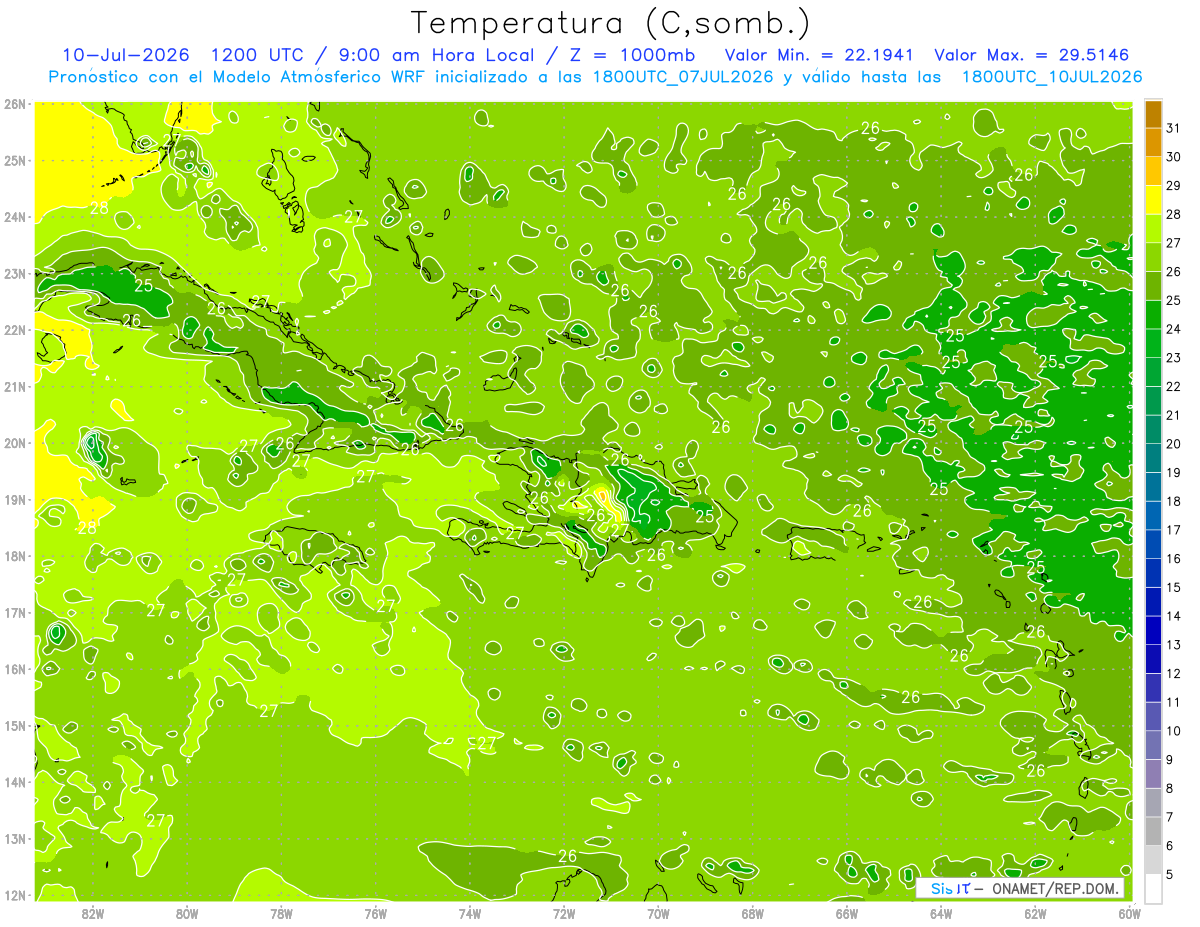Click the color bar label '22'

(1174, 387)
